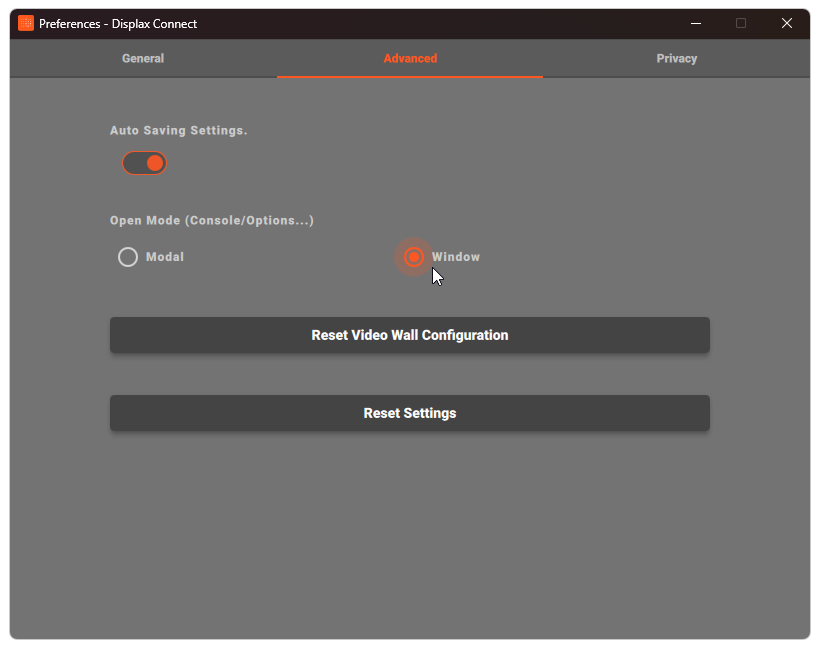Image resolution: width=820 pixels, height=651 pixels.
Task: Click the Displax Connect app icon in title bar
Action: 26,23
